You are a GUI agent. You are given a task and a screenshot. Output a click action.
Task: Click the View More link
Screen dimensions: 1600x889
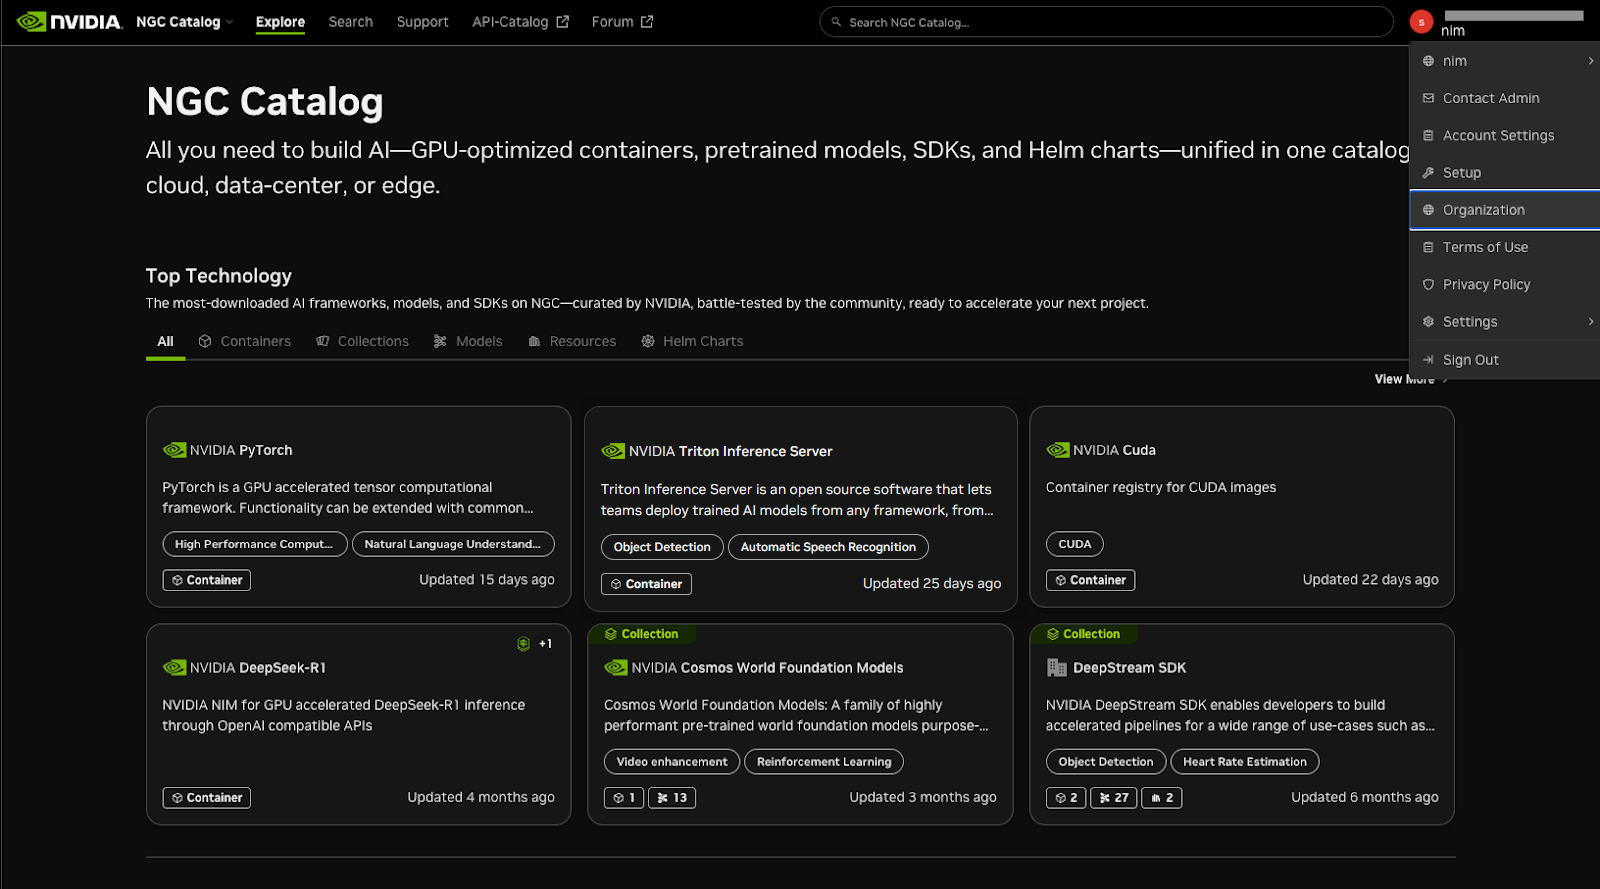pyautogui.click(x=1410, y=379)
